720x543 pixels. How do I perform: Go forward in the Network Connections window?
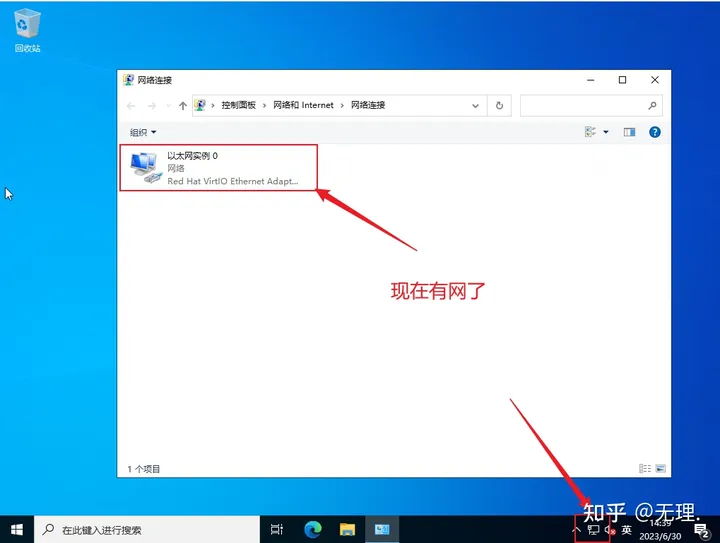point(152,106)
